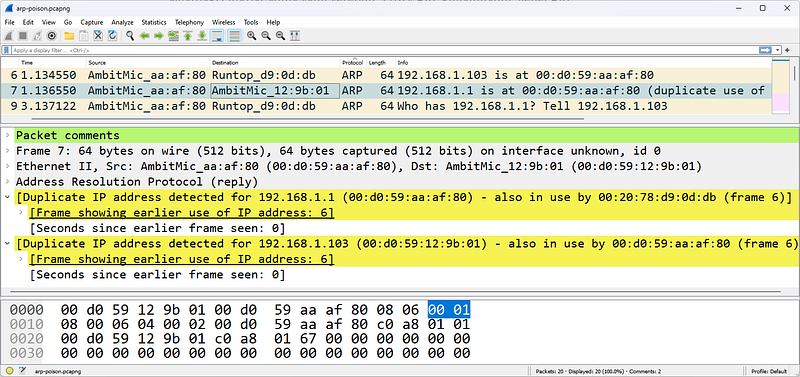The width and height of the screenshot is (800, 377).
Task: Toggle packet colorization rules button
Action: pos(234,36)
